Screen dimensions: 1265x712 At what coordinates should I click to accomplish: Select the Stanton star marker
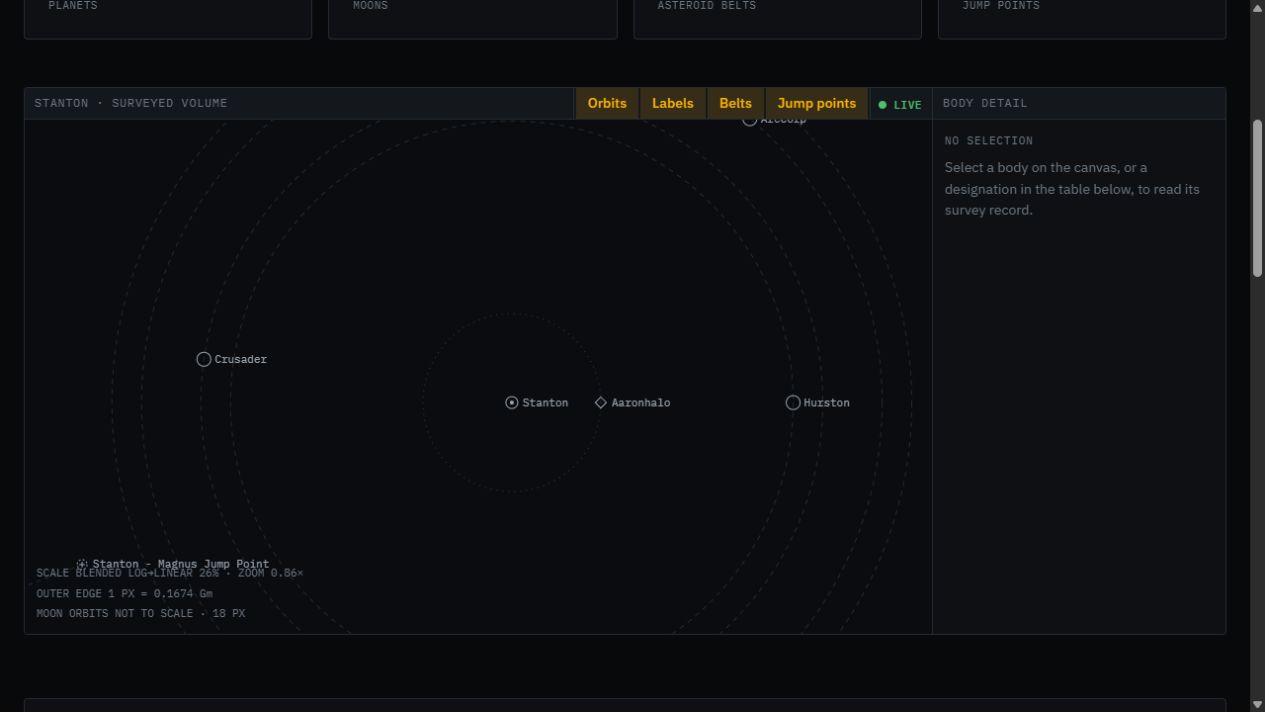click(x=512, y=403)
